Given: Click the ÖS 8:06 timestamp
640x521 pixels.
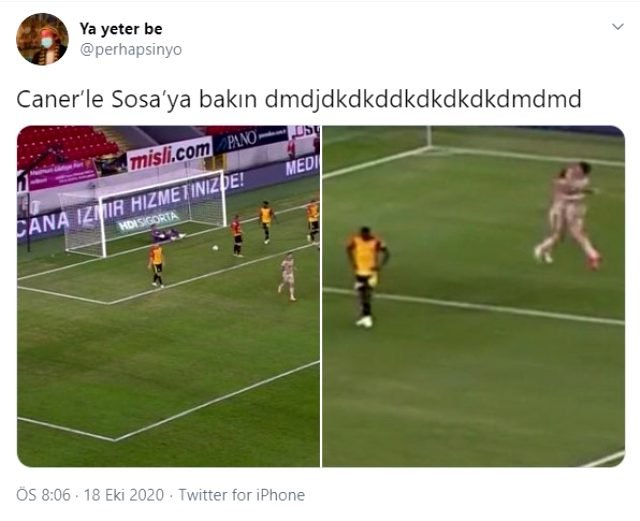Looking at the screenshot, I should [x=43, y=495].
